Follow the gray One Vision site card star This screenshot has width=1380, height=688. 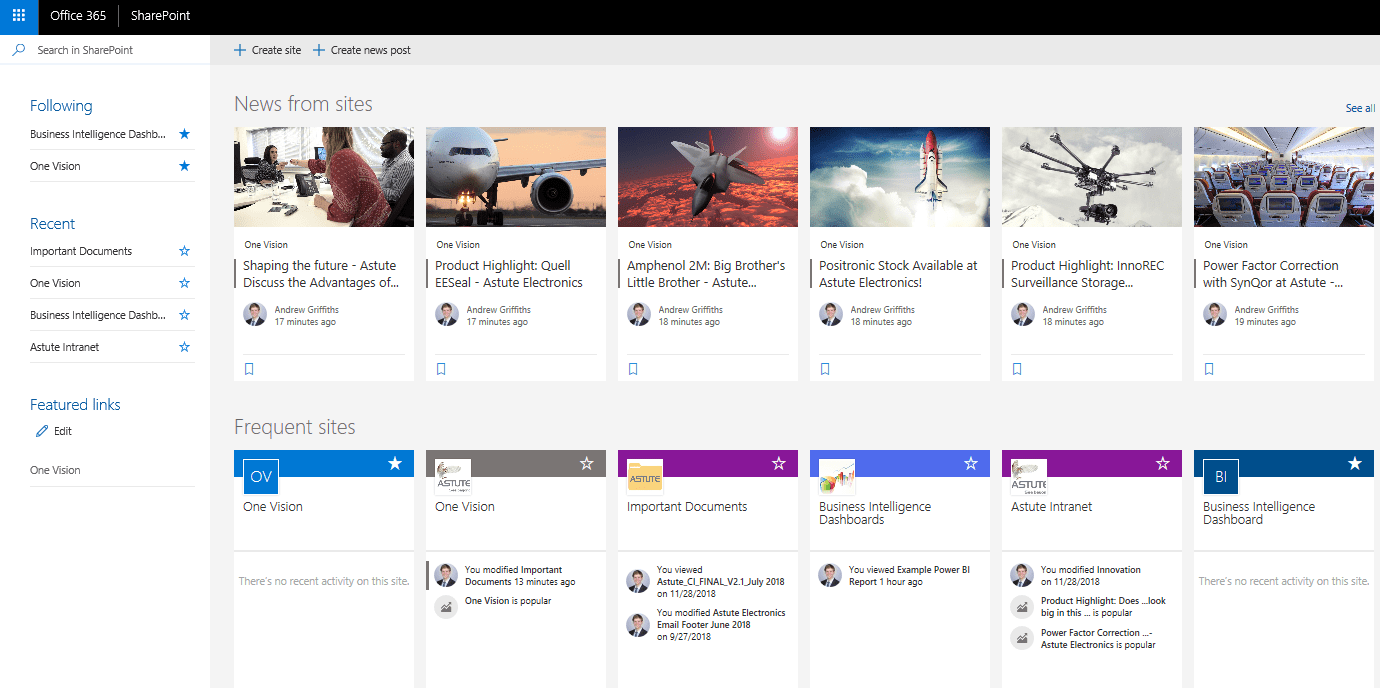pyautogui.click(x=587, y=463)
